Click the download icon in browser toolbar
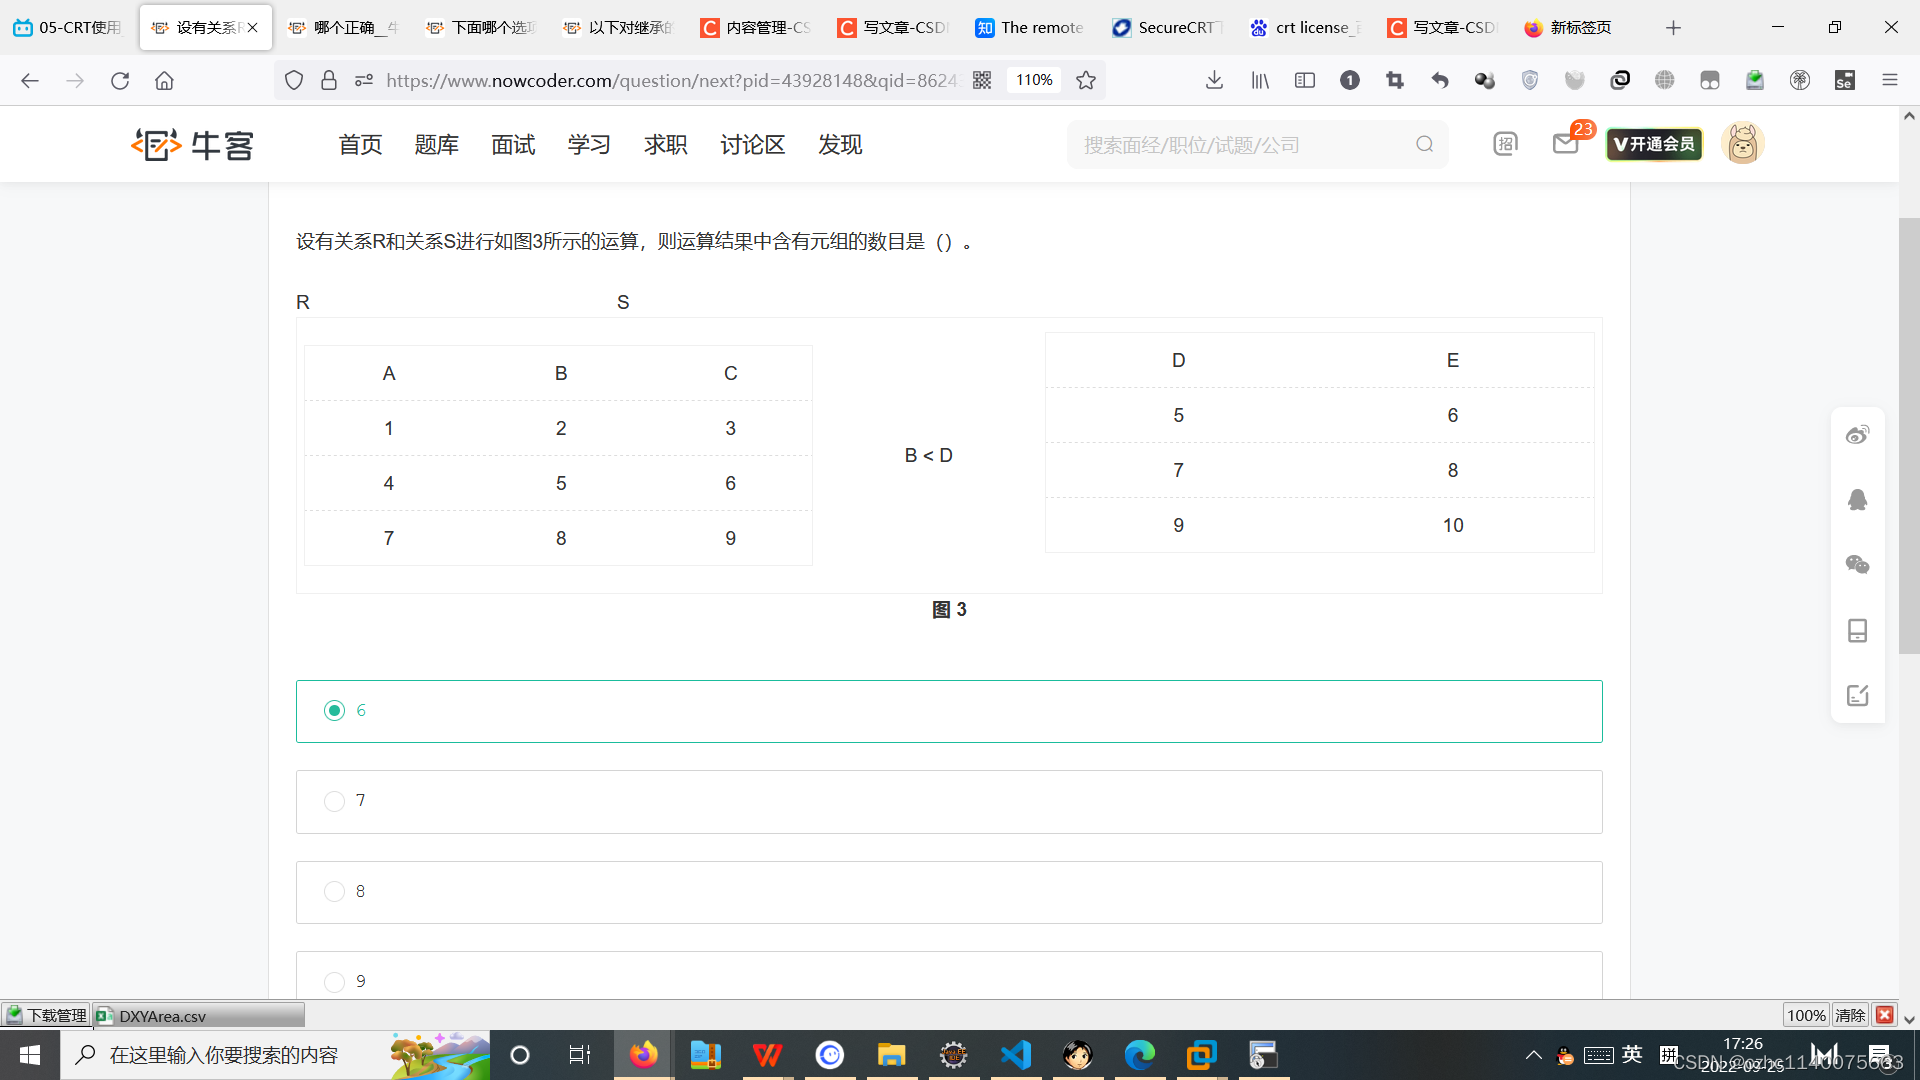 (x=1215, y=79)
